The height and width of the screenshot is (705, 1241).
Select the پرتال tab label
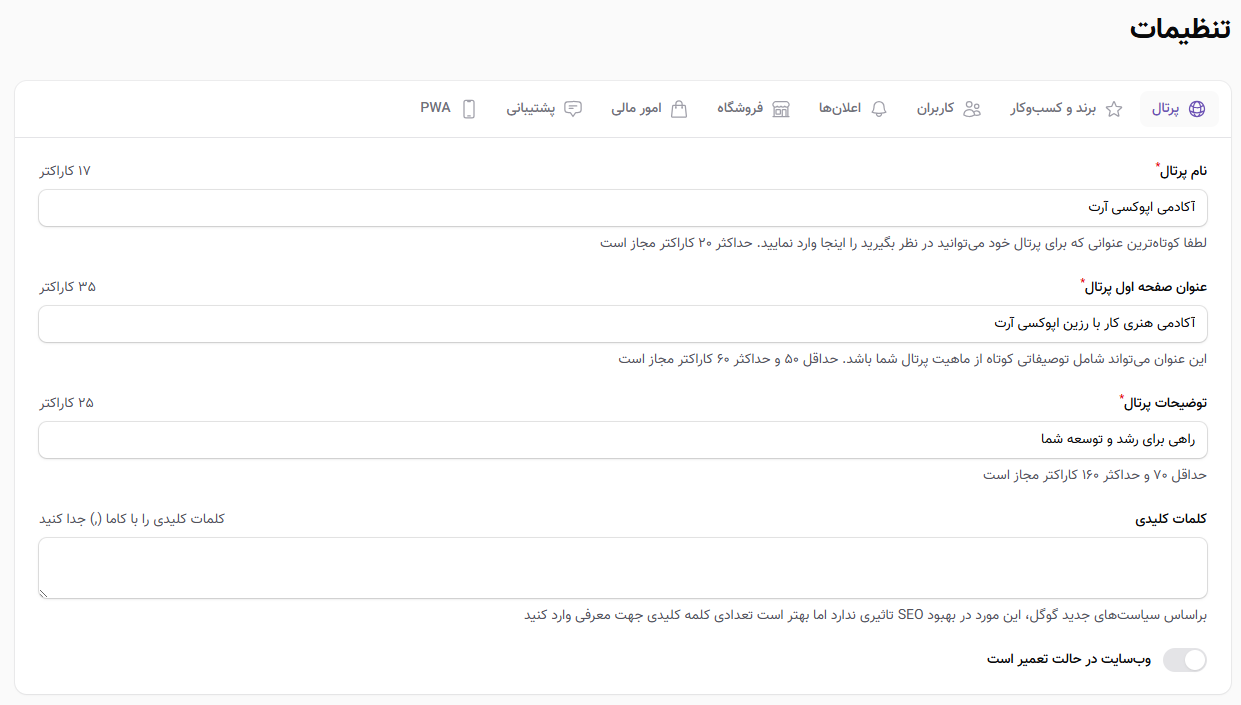point(1166,109)
